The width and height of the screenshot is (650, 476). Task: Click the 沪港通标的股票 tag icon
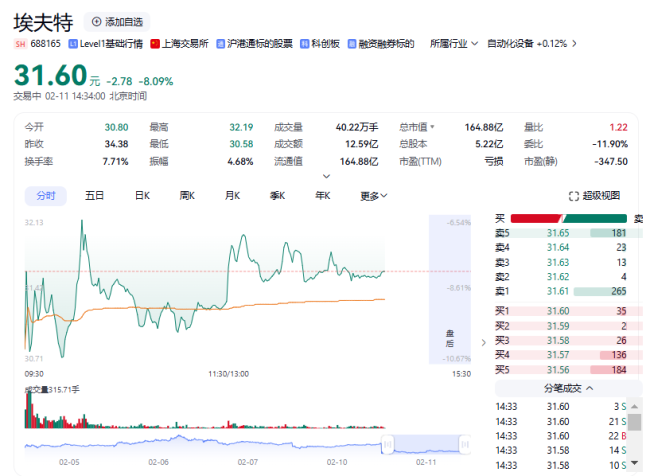tap(221, 44)
